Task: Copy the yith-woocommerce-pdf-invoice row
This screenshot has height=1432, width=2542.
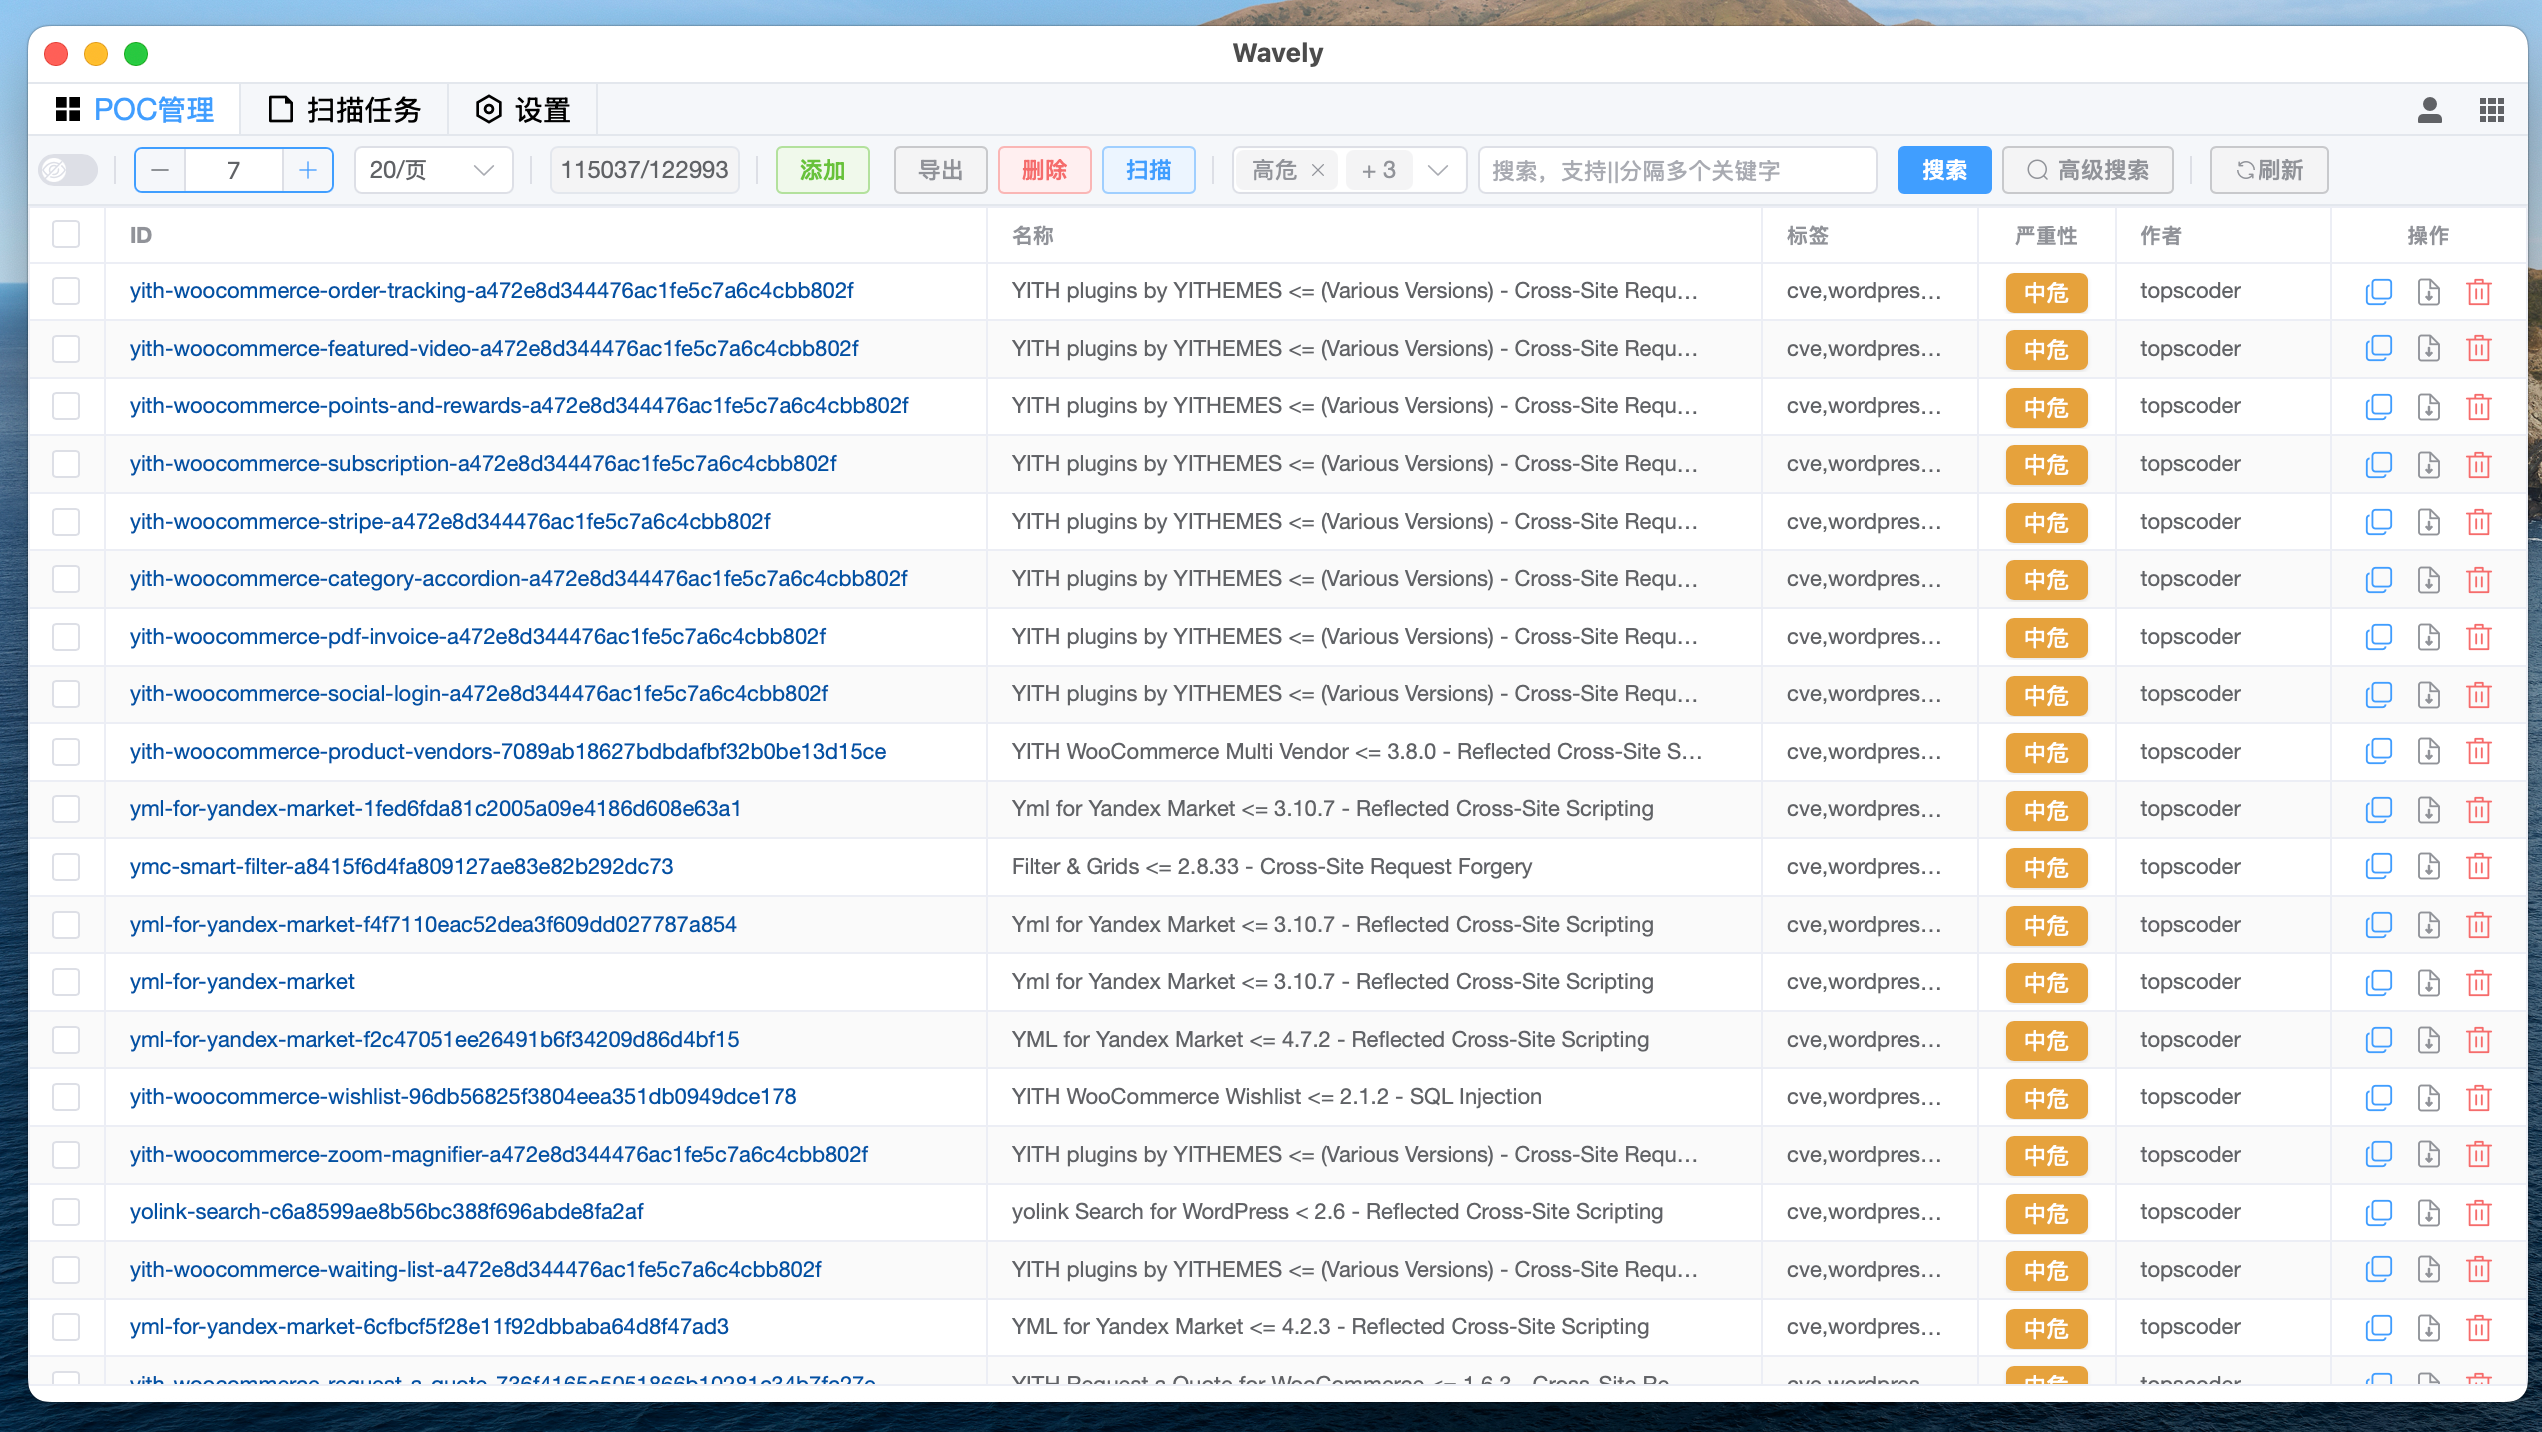Action: [x=2378, y=636]
